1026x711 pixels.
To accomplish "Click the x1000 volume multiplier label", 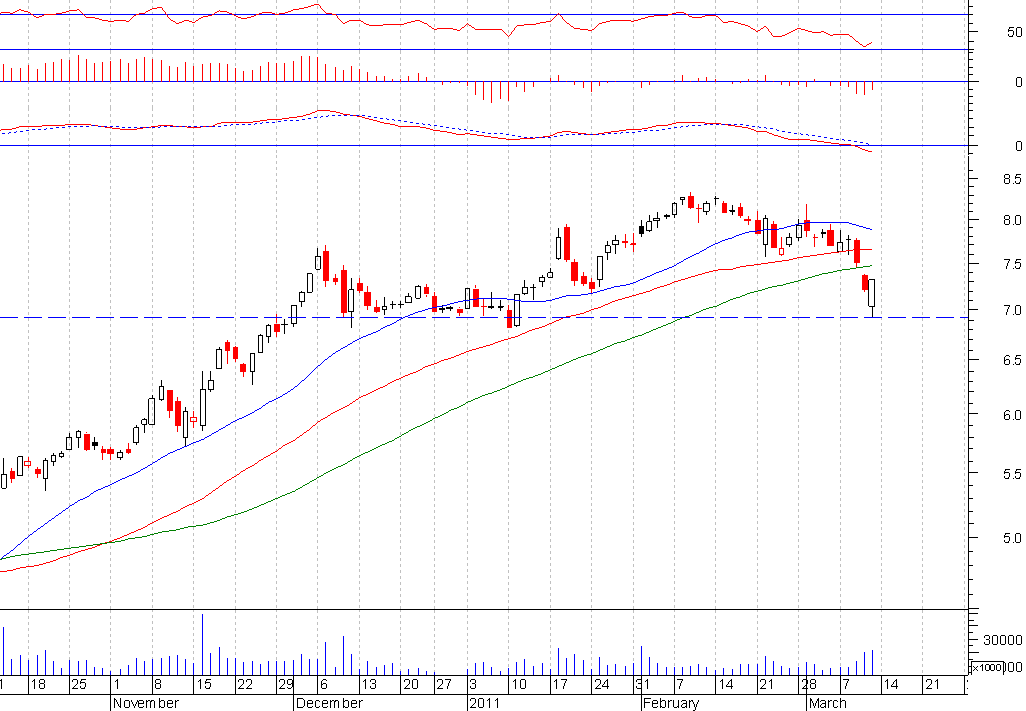I will point(986,667).
